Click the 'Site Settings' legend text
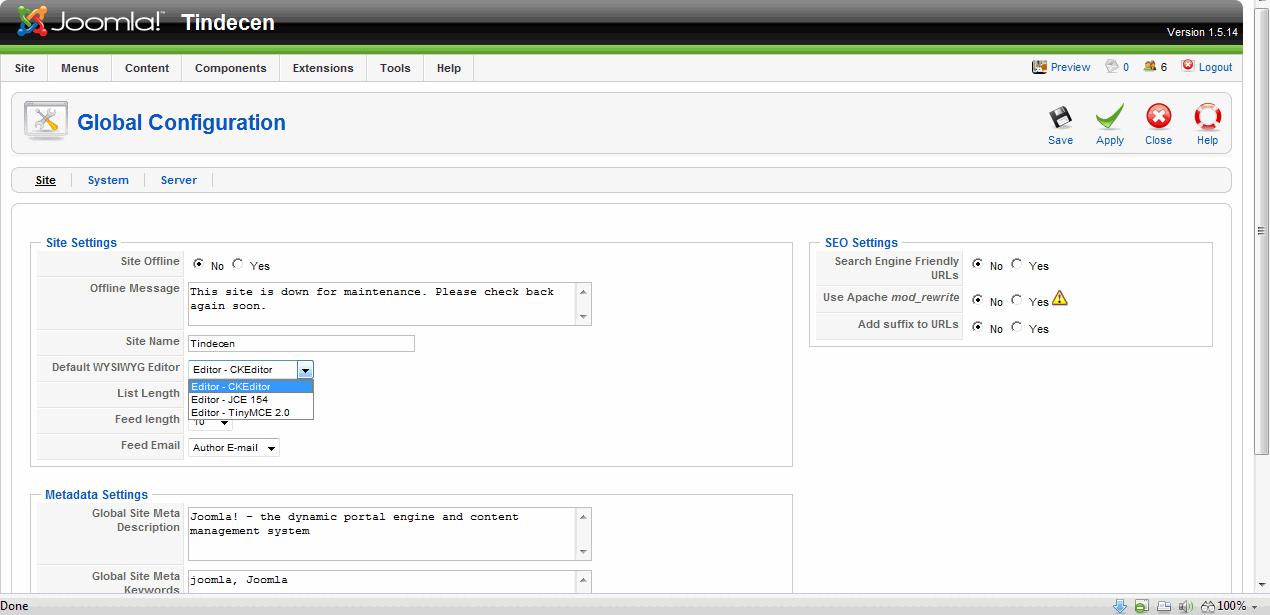 click(81, 242)
